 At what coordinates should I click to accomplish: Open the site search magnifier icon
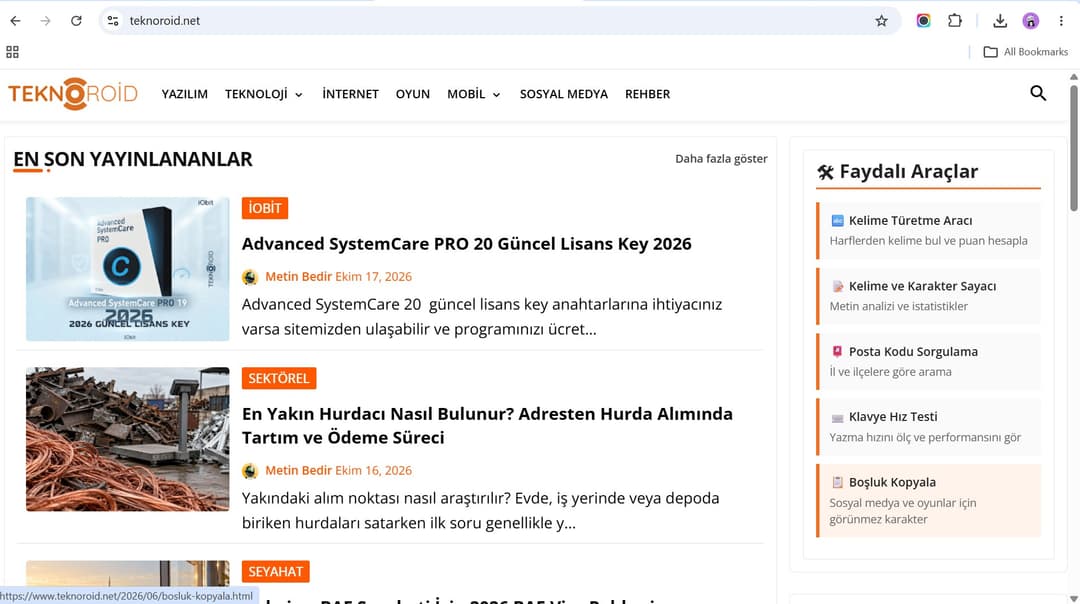point(1038,93)
